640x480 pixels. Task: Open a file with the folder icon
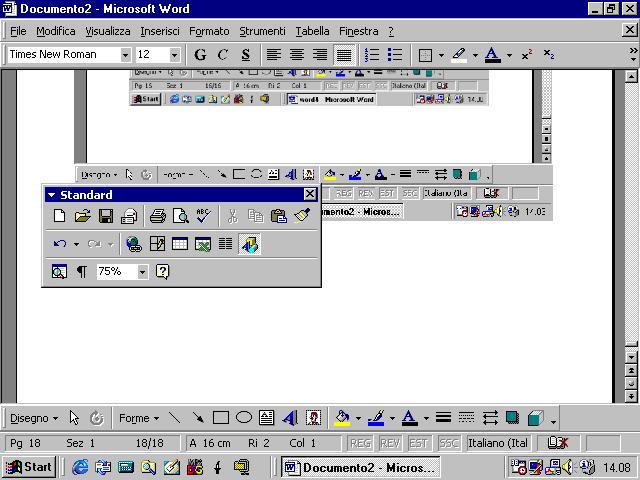click(83, 216)
